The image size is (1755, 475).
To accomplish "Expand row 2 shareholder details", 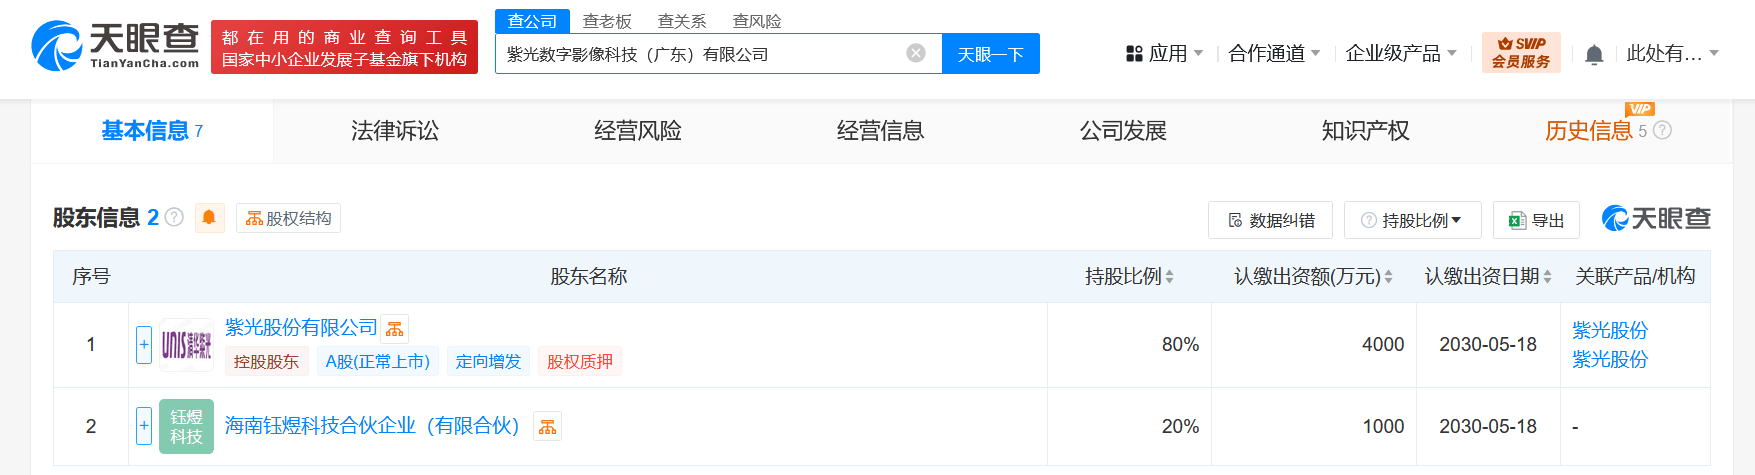I will coord(144,426).
